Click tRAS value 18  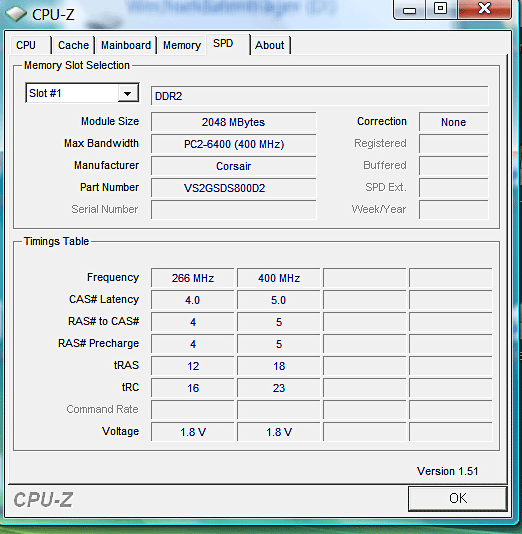(x=279, y=366)
